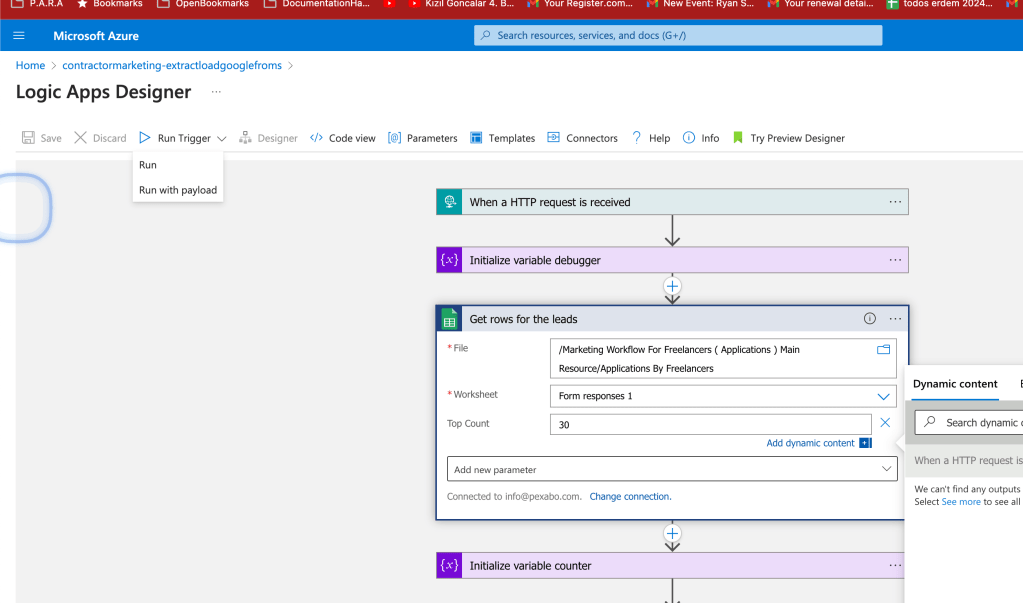
Task: Collapse the Get rows for the leads header
Action: (x=672, y=318)
